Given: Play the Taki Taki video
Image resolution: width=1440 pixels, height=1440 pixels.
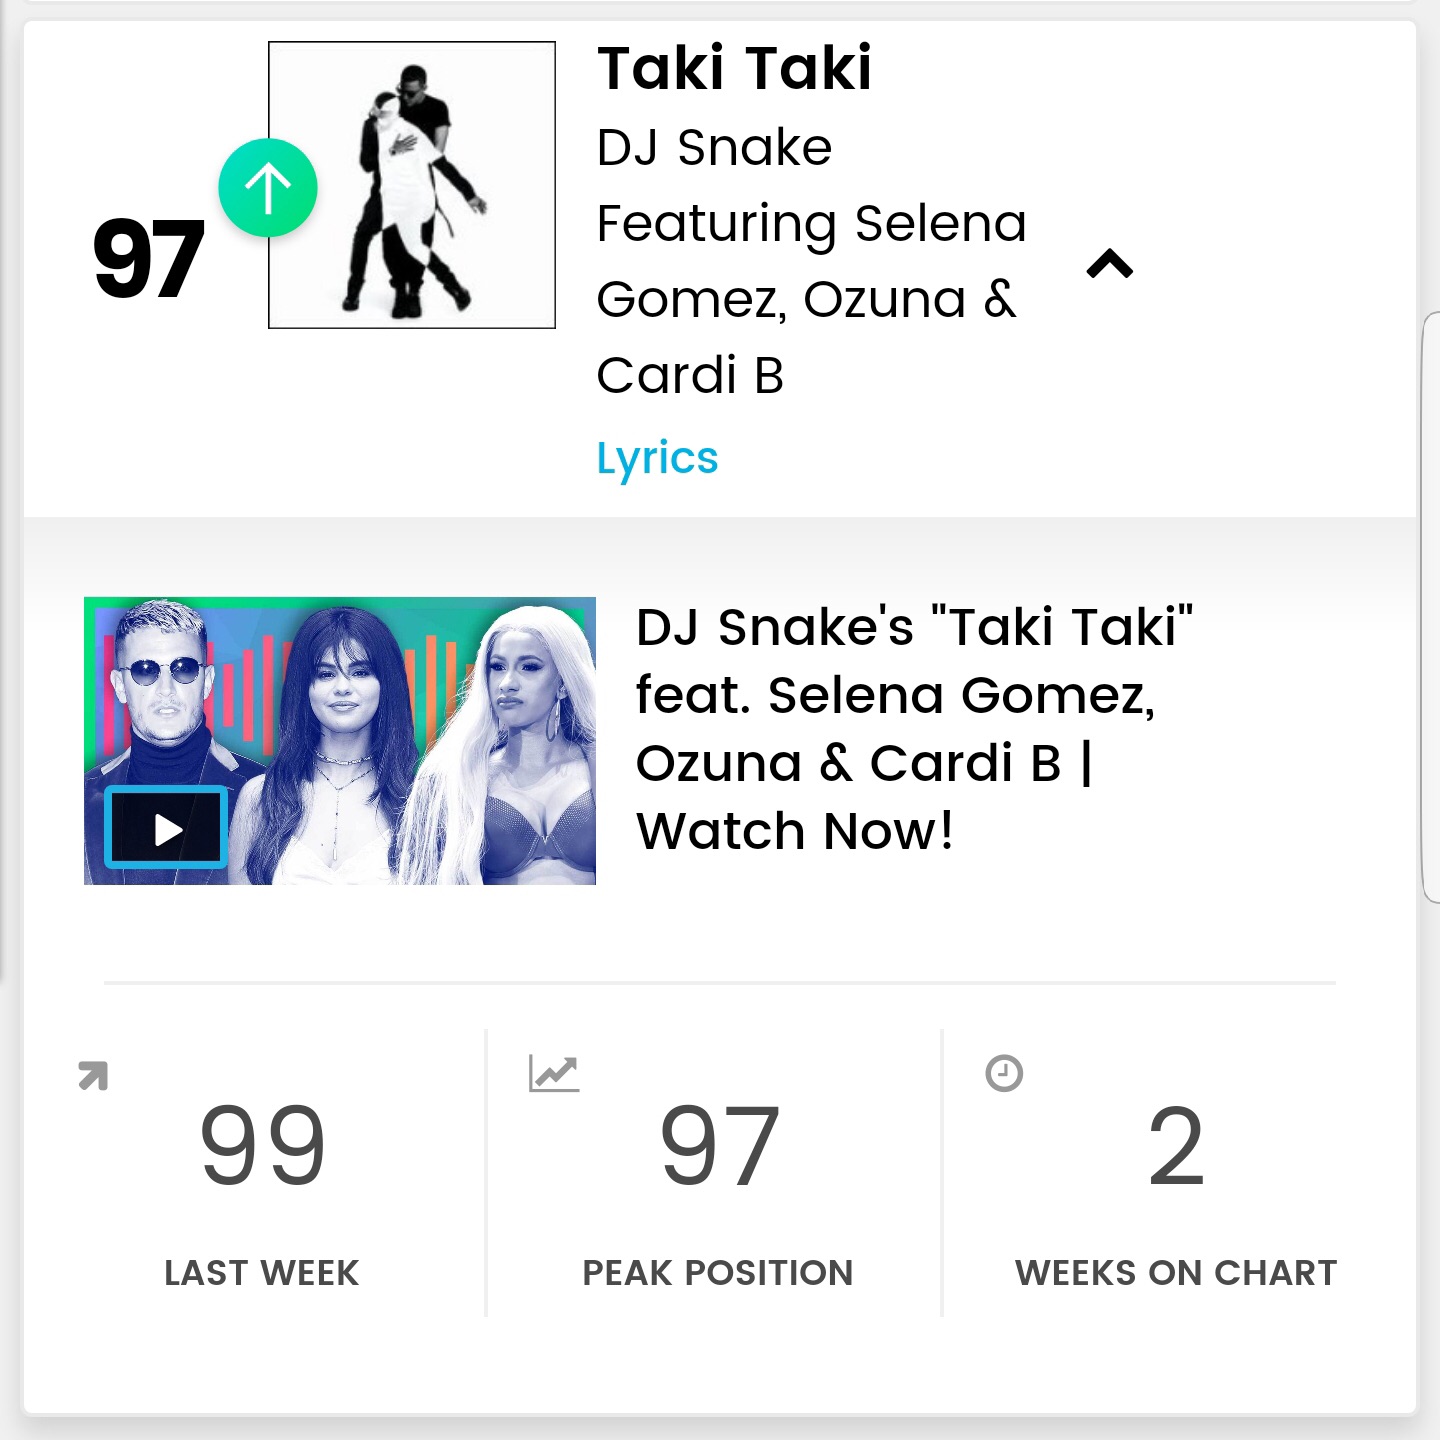Looking at the screenshot, I should click(166, 828).
